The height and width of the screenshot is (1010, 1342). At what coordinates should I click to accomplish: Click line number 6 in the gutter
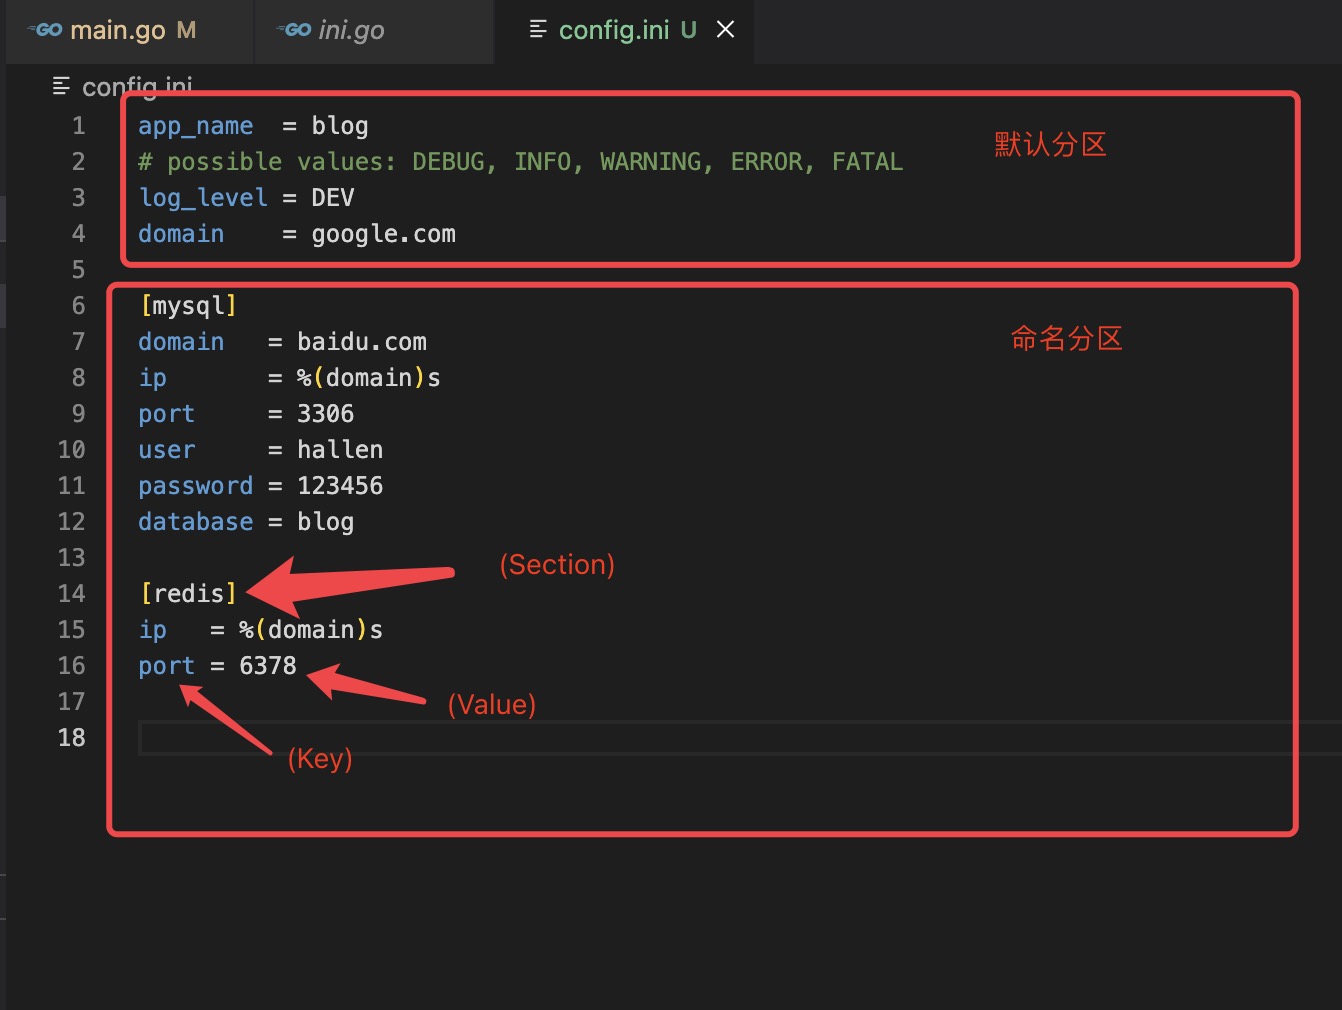78,306
